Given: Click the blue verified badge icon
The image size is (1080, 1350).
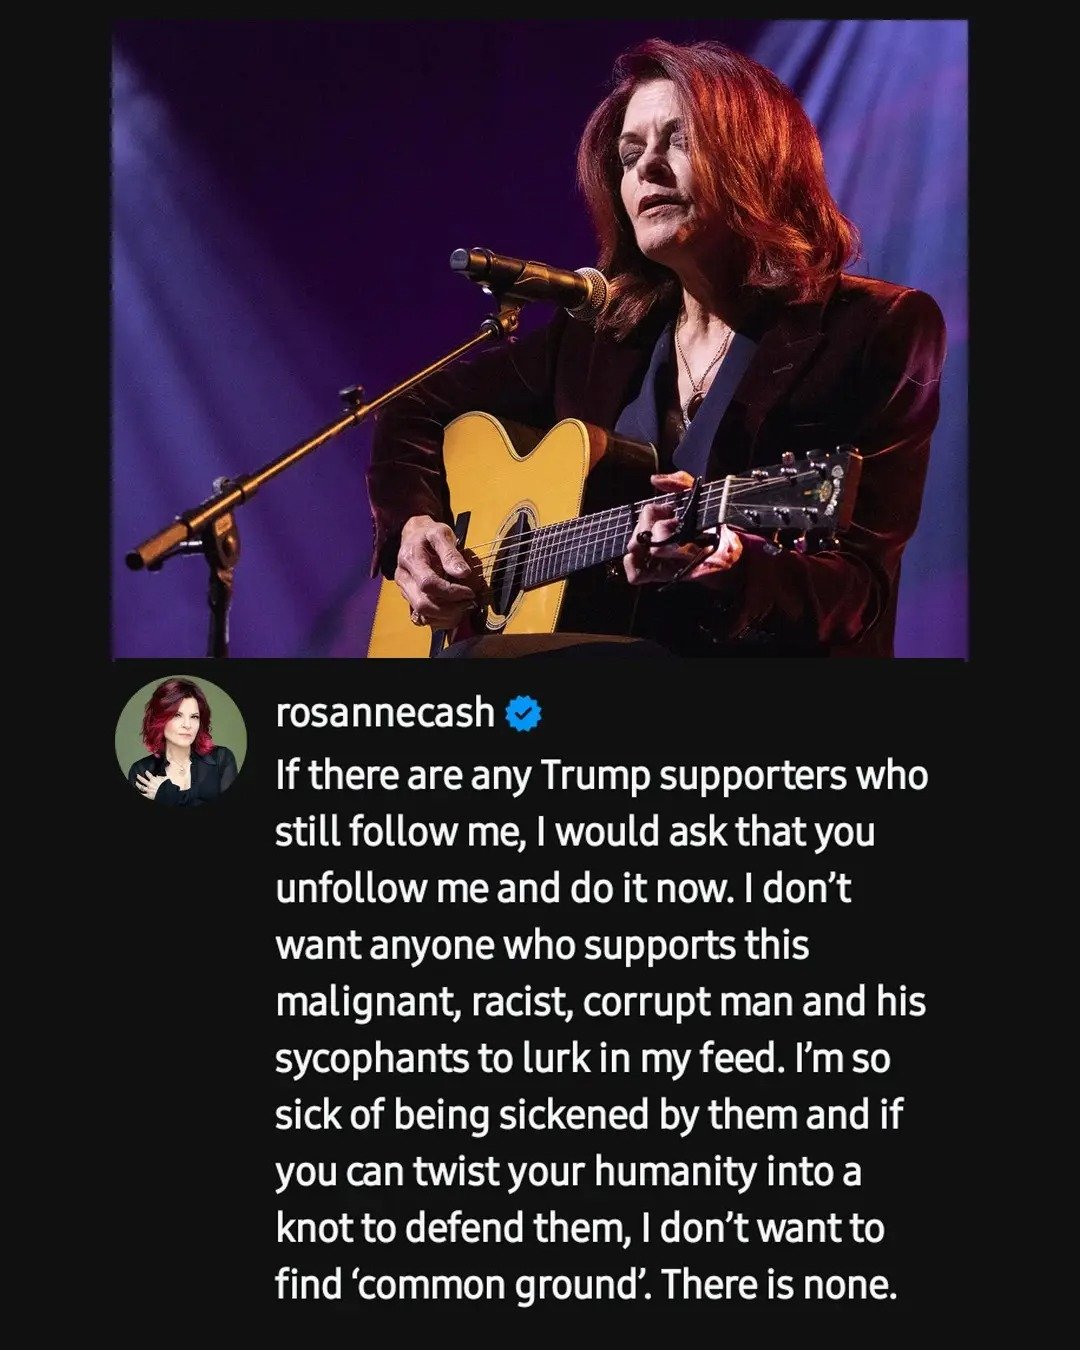Looking at the screenshot, I should pos(524,714).
